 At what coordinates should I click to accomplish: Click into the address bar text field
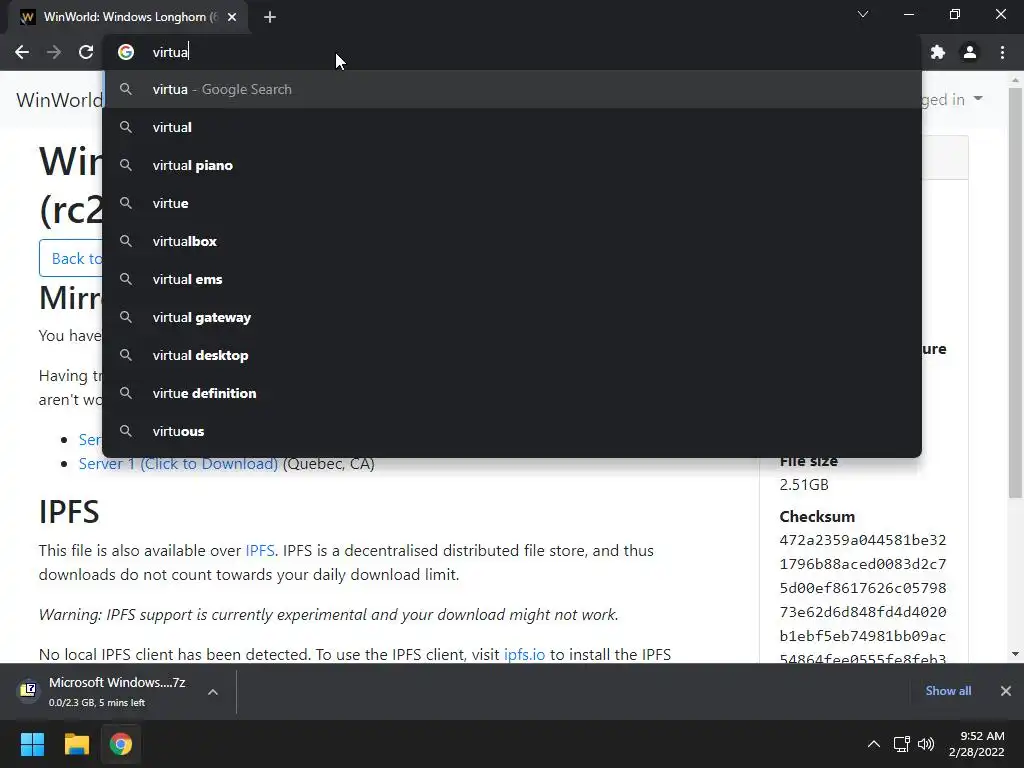tap(509, 52)
